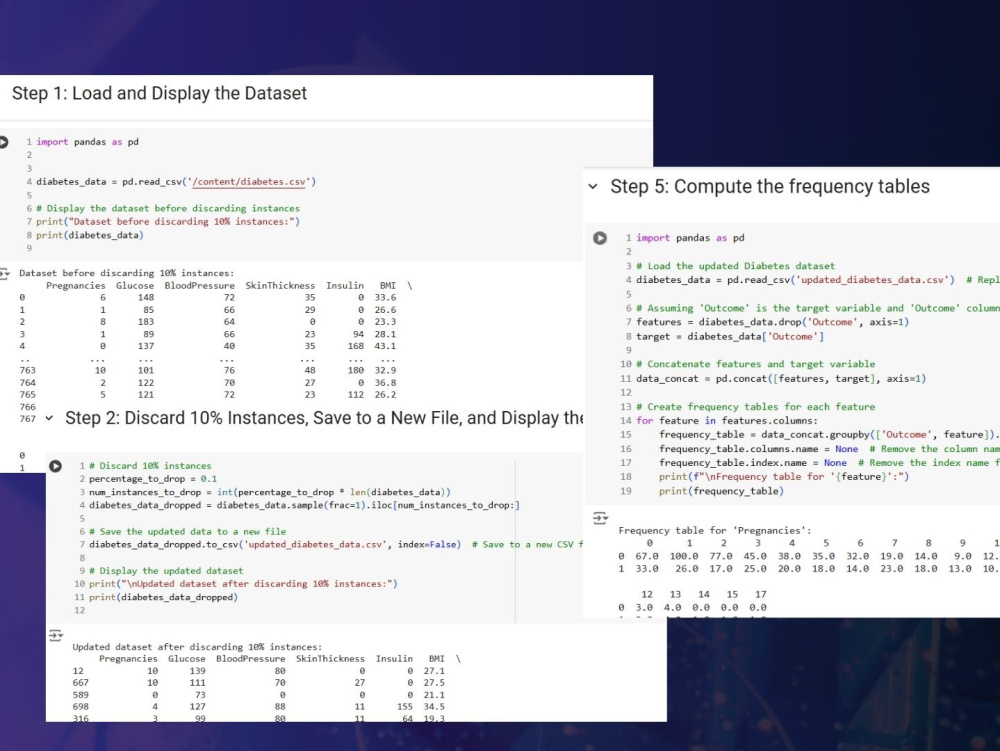Toggle Step 5 output display icon

[600, 518]
